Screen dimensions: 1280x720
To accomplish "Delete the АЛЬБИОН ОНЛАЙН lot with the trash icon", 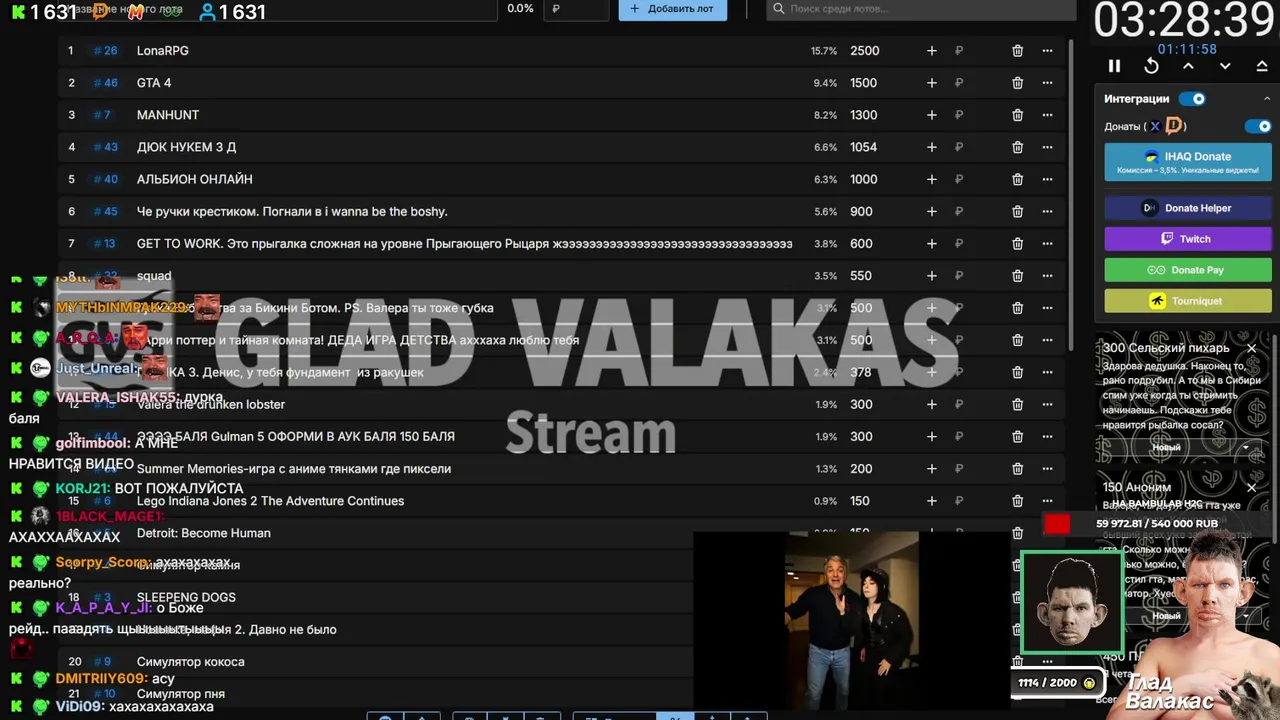I will pyautogui.click(x=1017, y=179).
